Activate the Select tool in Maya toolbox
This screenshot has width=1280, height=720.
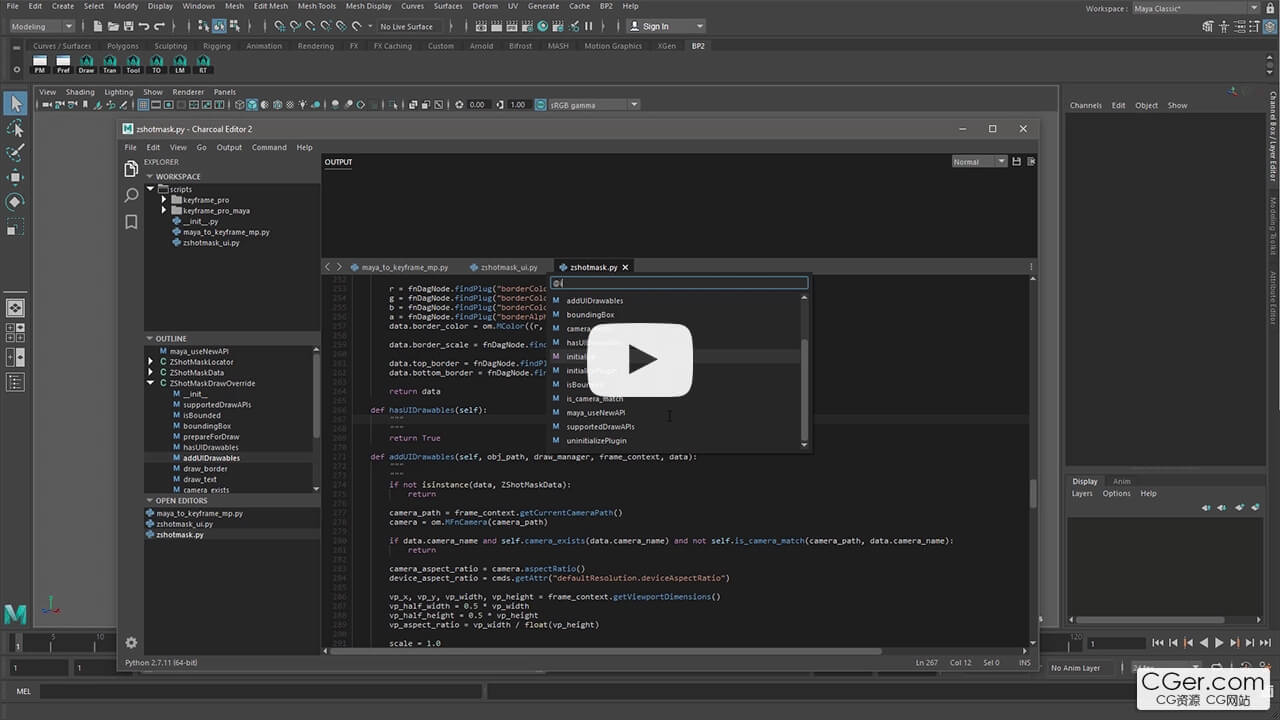pos(15,104)
